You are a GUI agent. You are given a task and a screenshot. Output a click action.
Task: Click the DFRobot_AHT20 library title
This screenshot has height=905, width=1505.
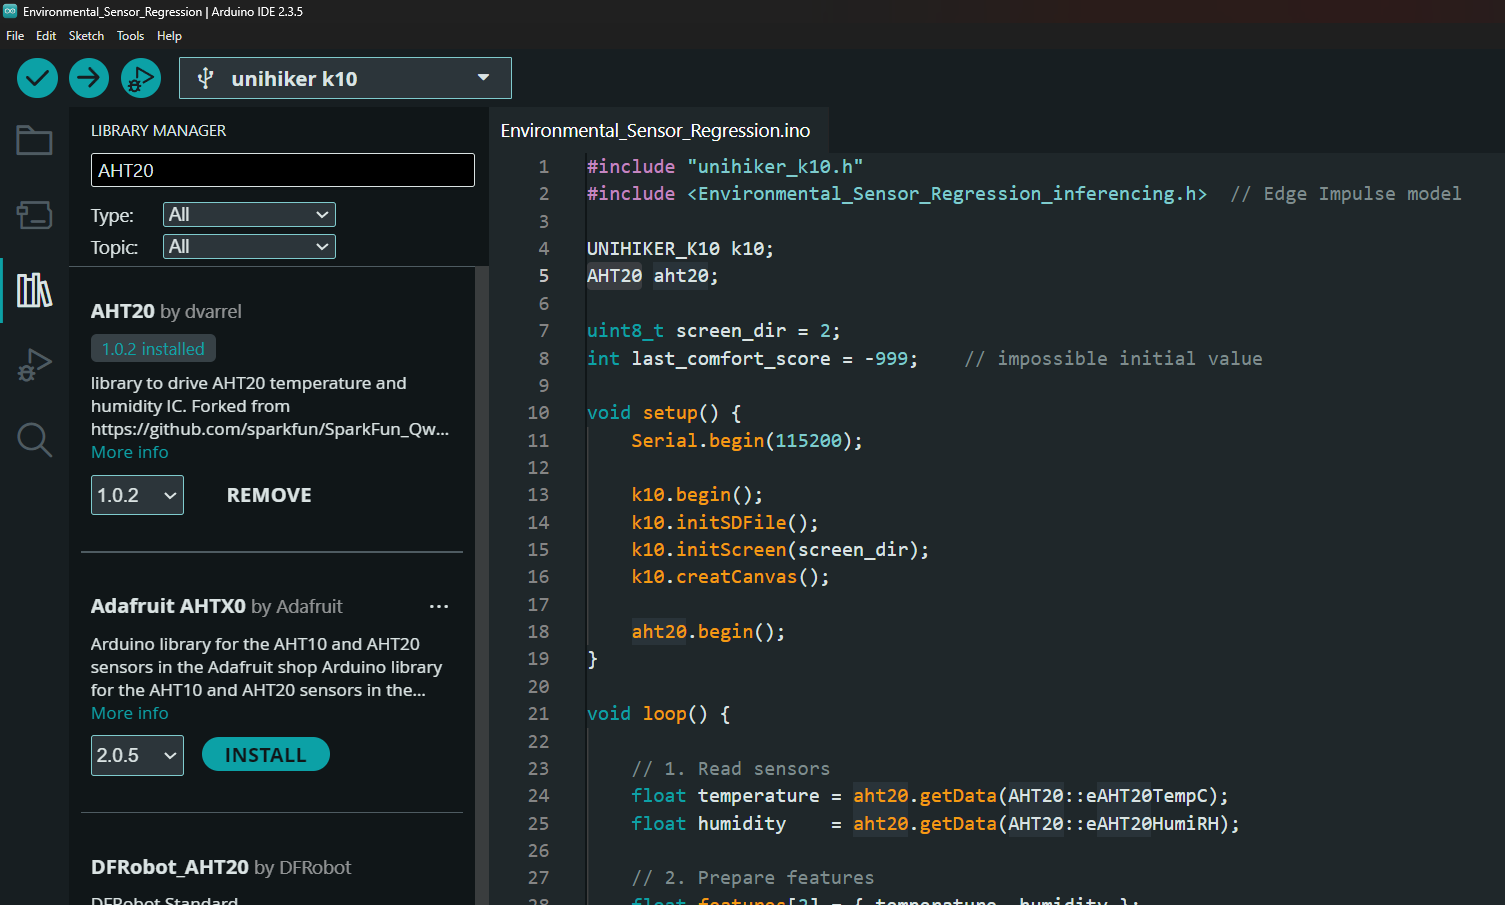click(221, 867)
